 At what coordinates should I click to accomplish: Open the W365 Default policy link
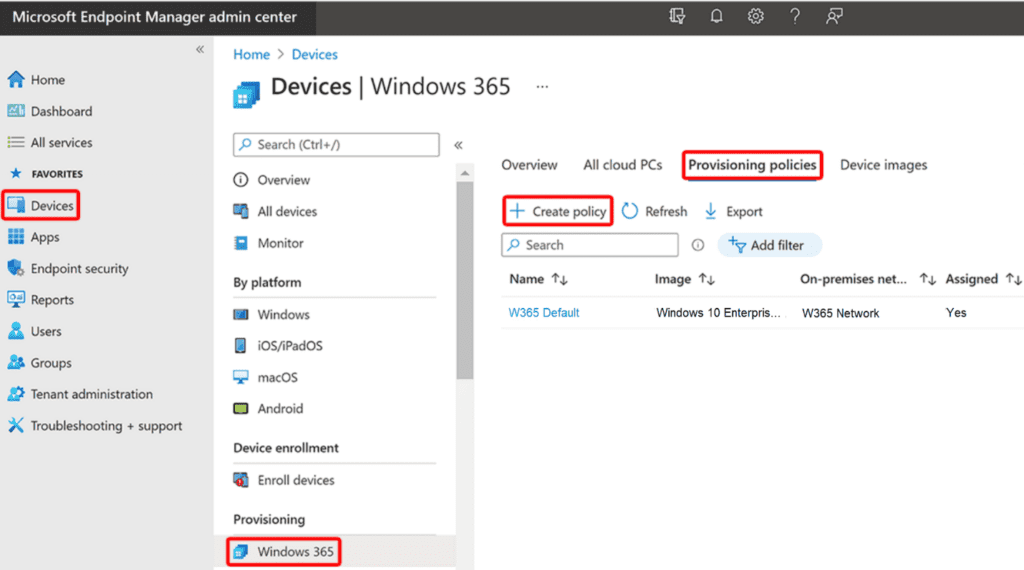coord(543,313)
